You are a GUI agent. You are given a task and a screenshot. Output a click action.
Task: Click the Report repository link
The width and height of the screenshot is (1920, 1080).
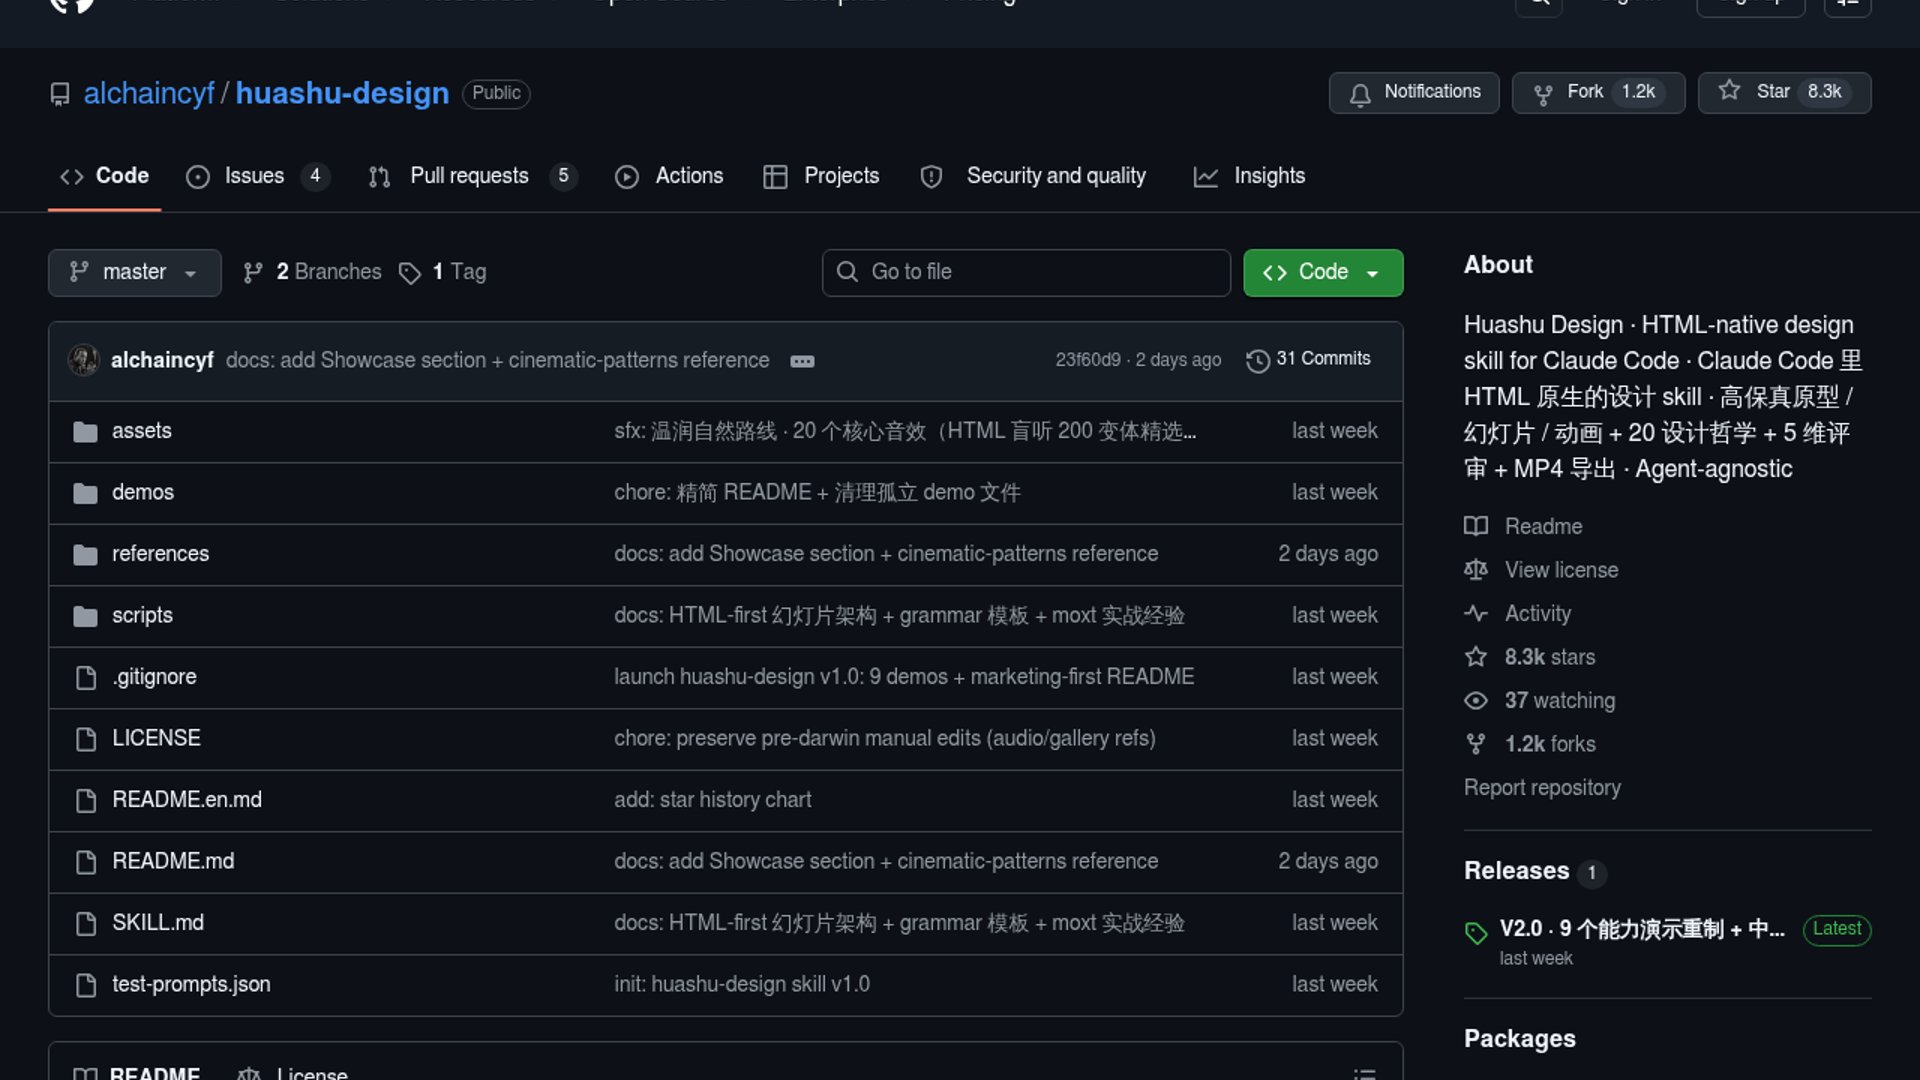(1541, 788)
